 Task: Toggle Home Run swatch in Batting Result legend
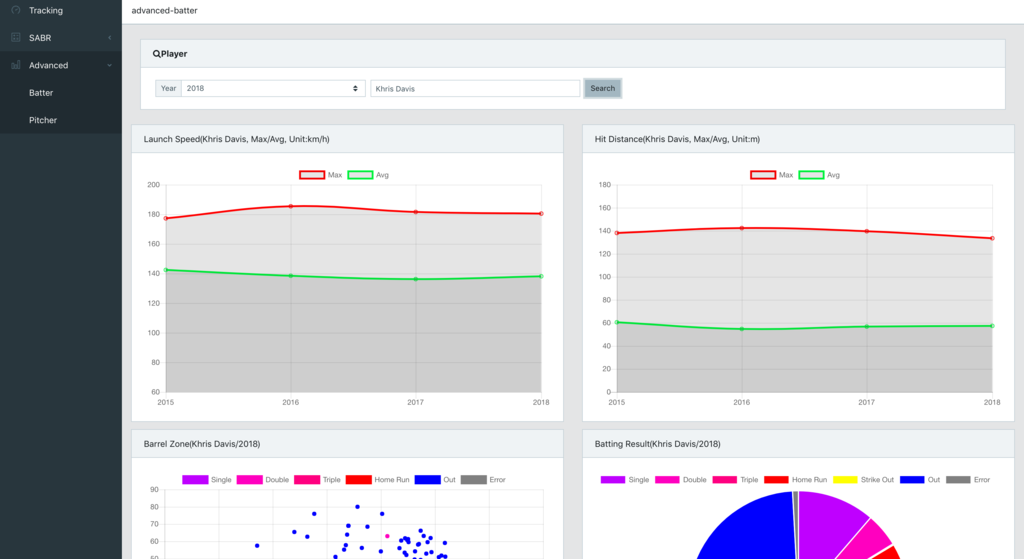776,479
